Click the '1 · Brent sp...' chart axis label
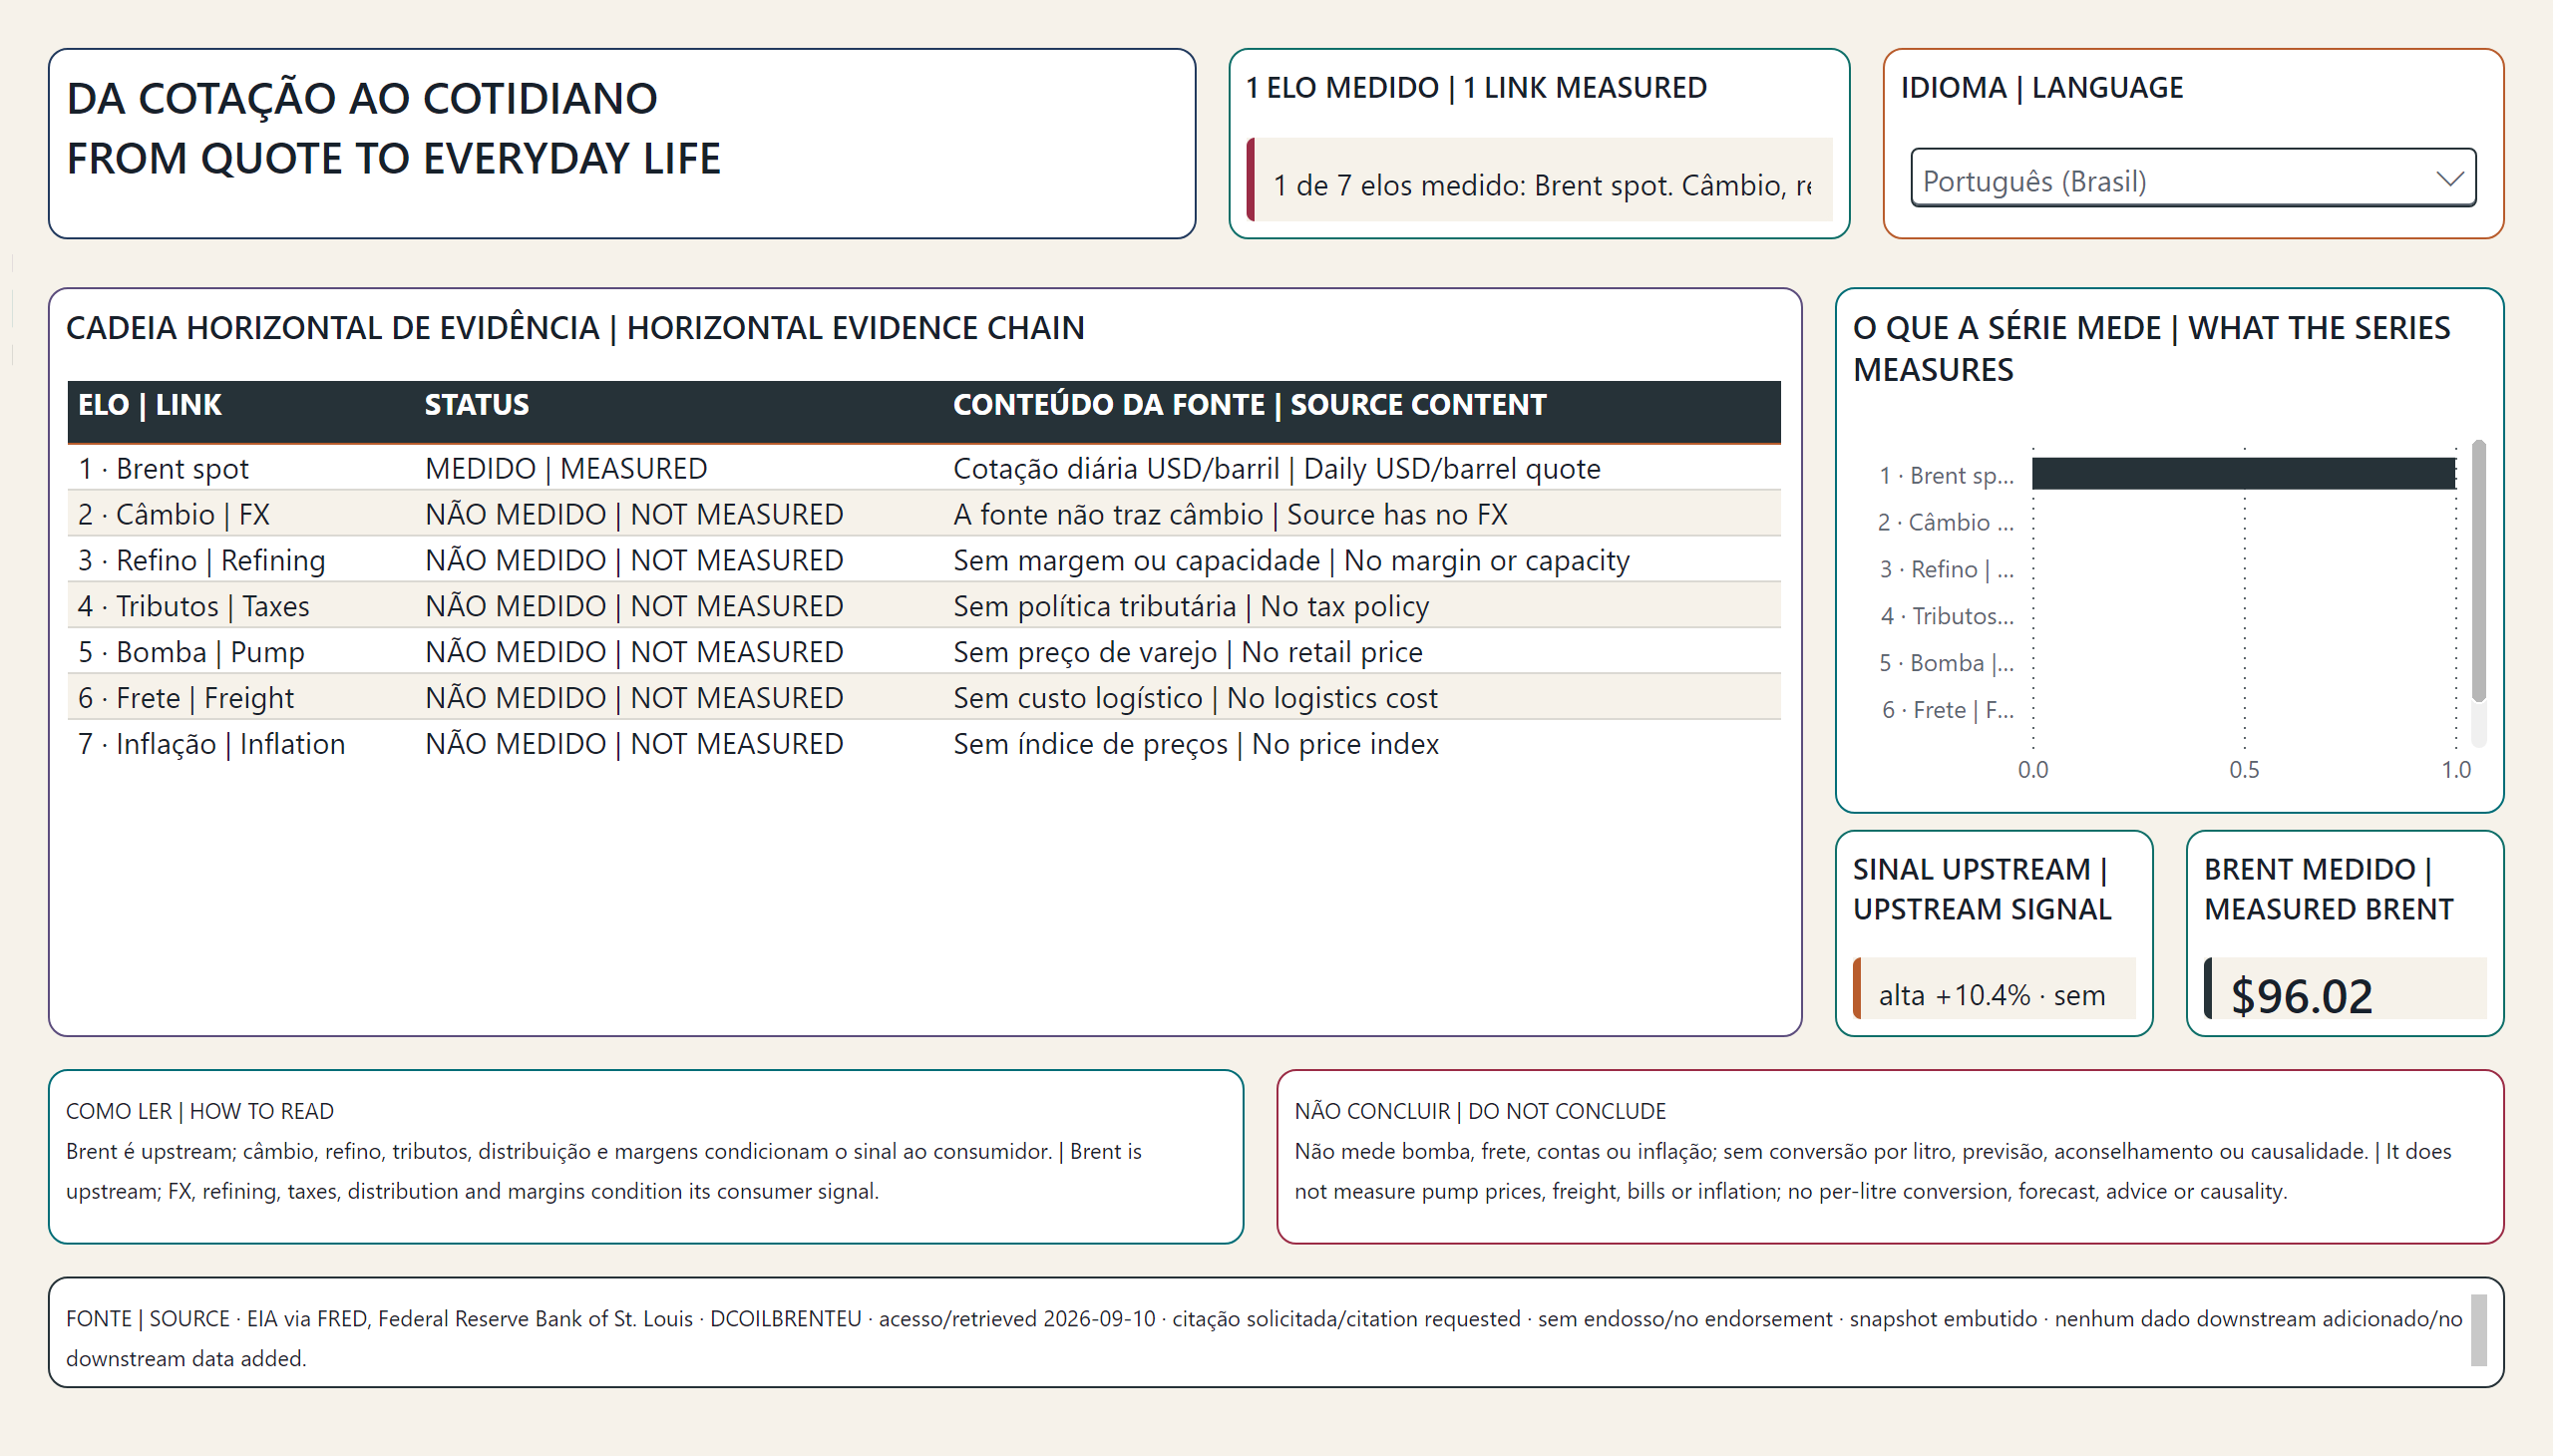Screen dimensions: 2553x1456 [1946, 475]
